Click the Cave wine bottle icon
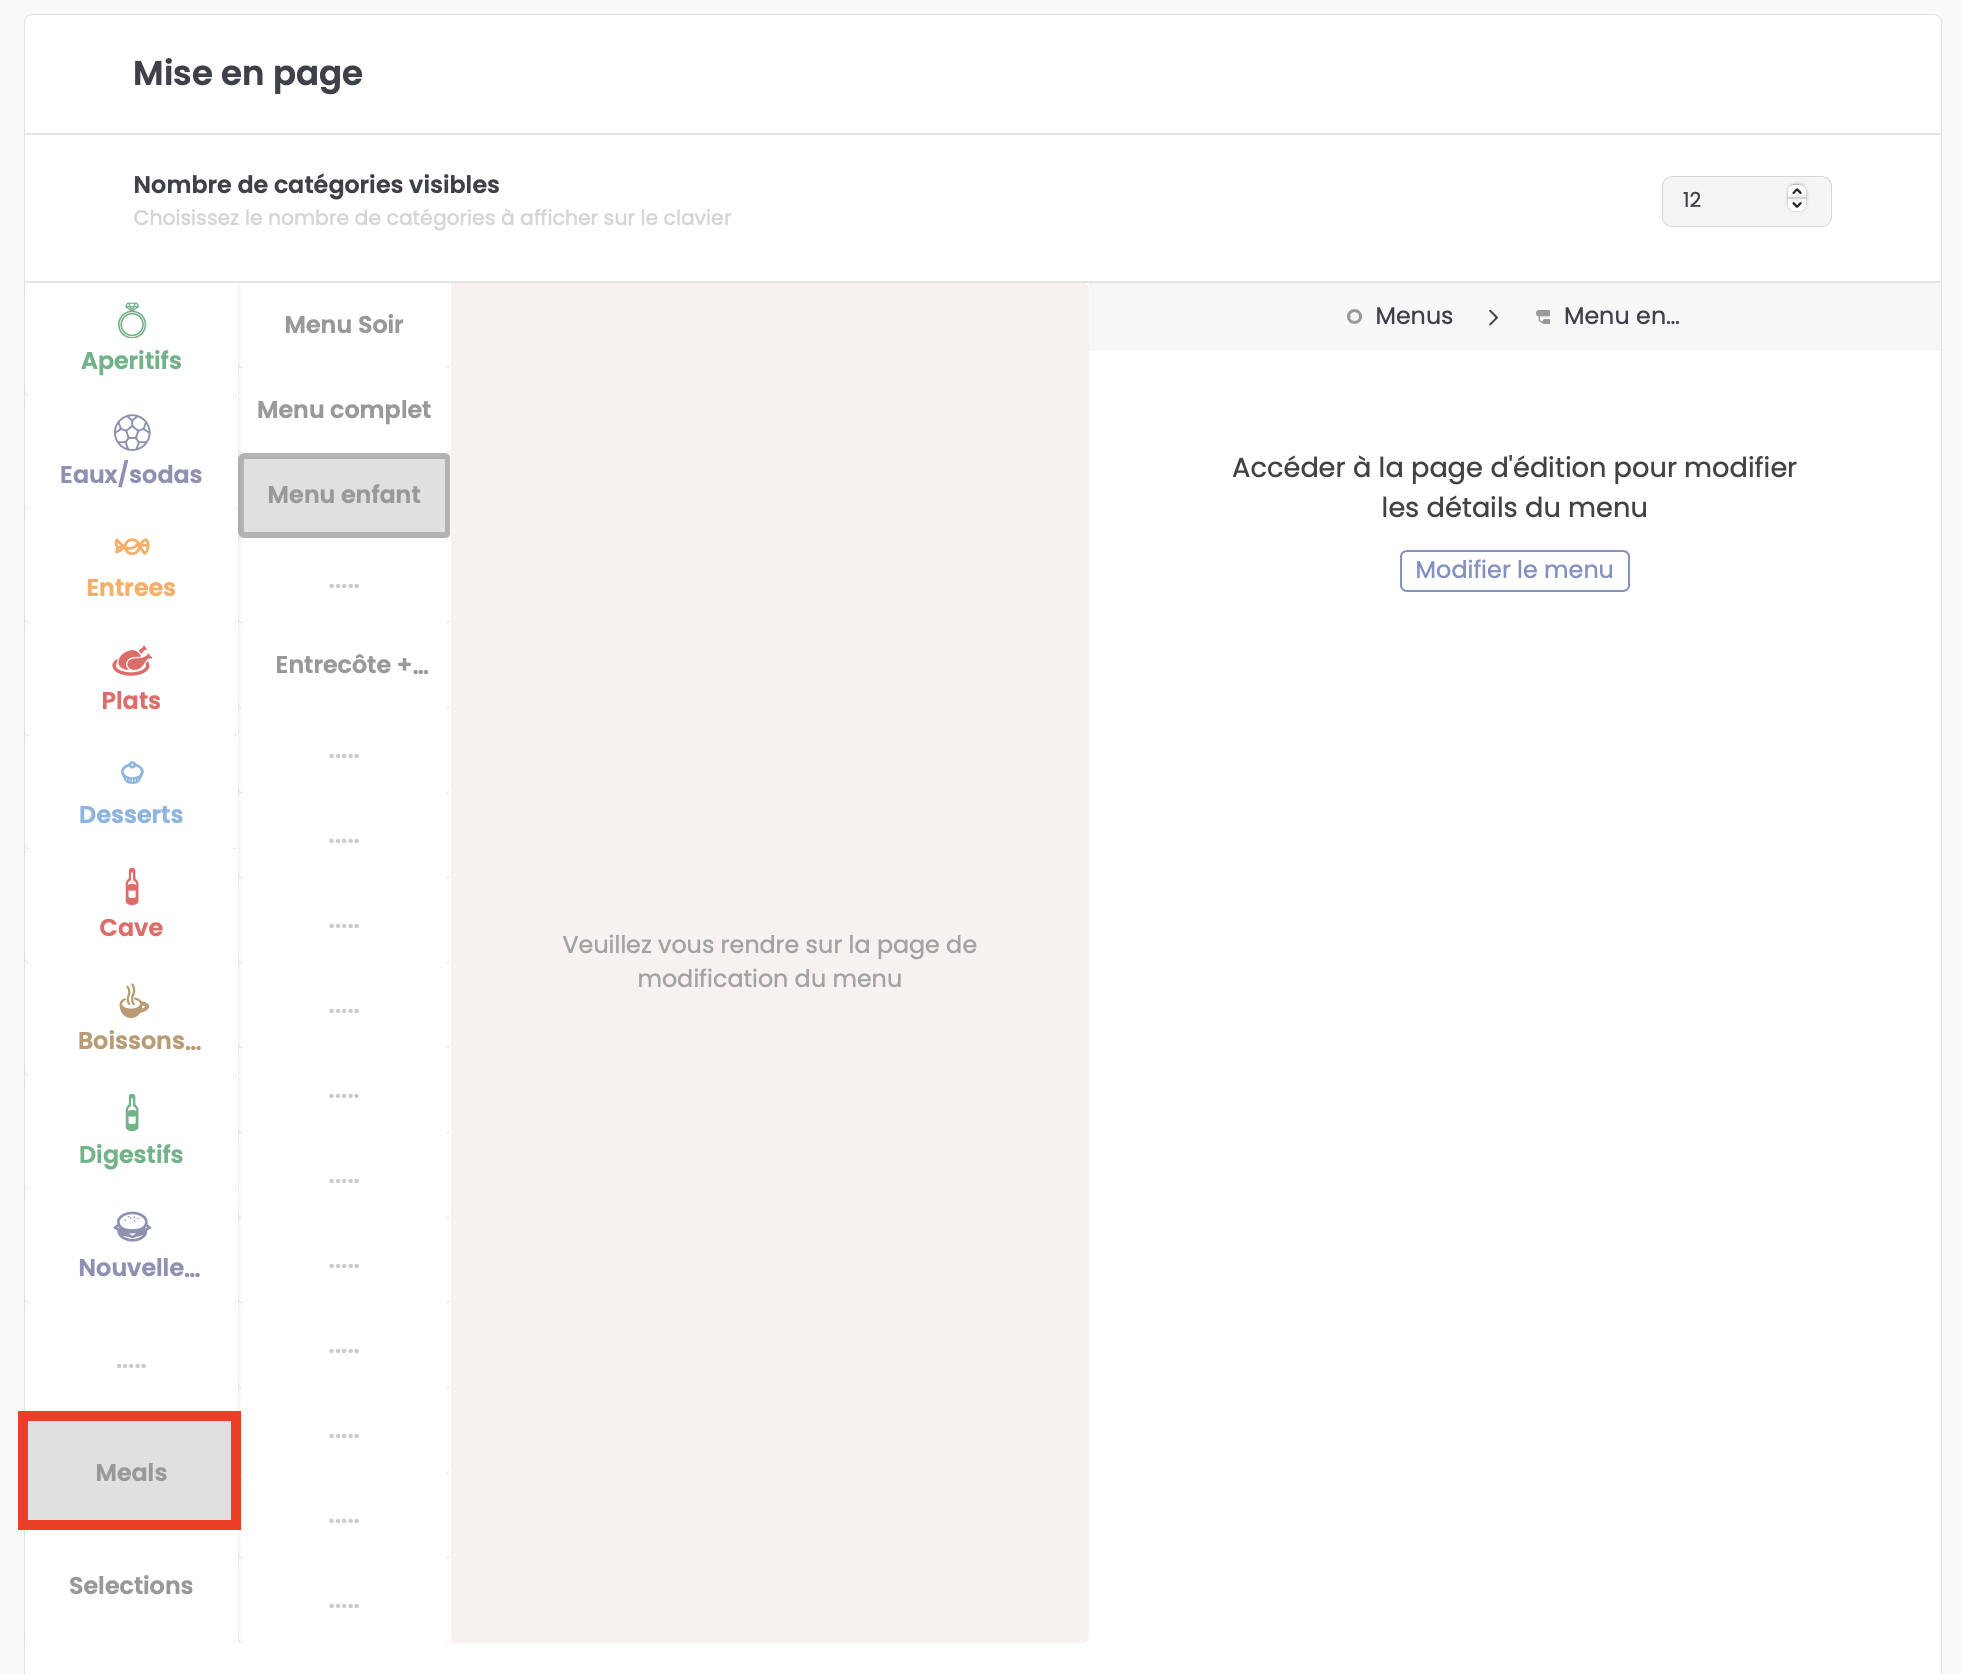 point(131,887)
